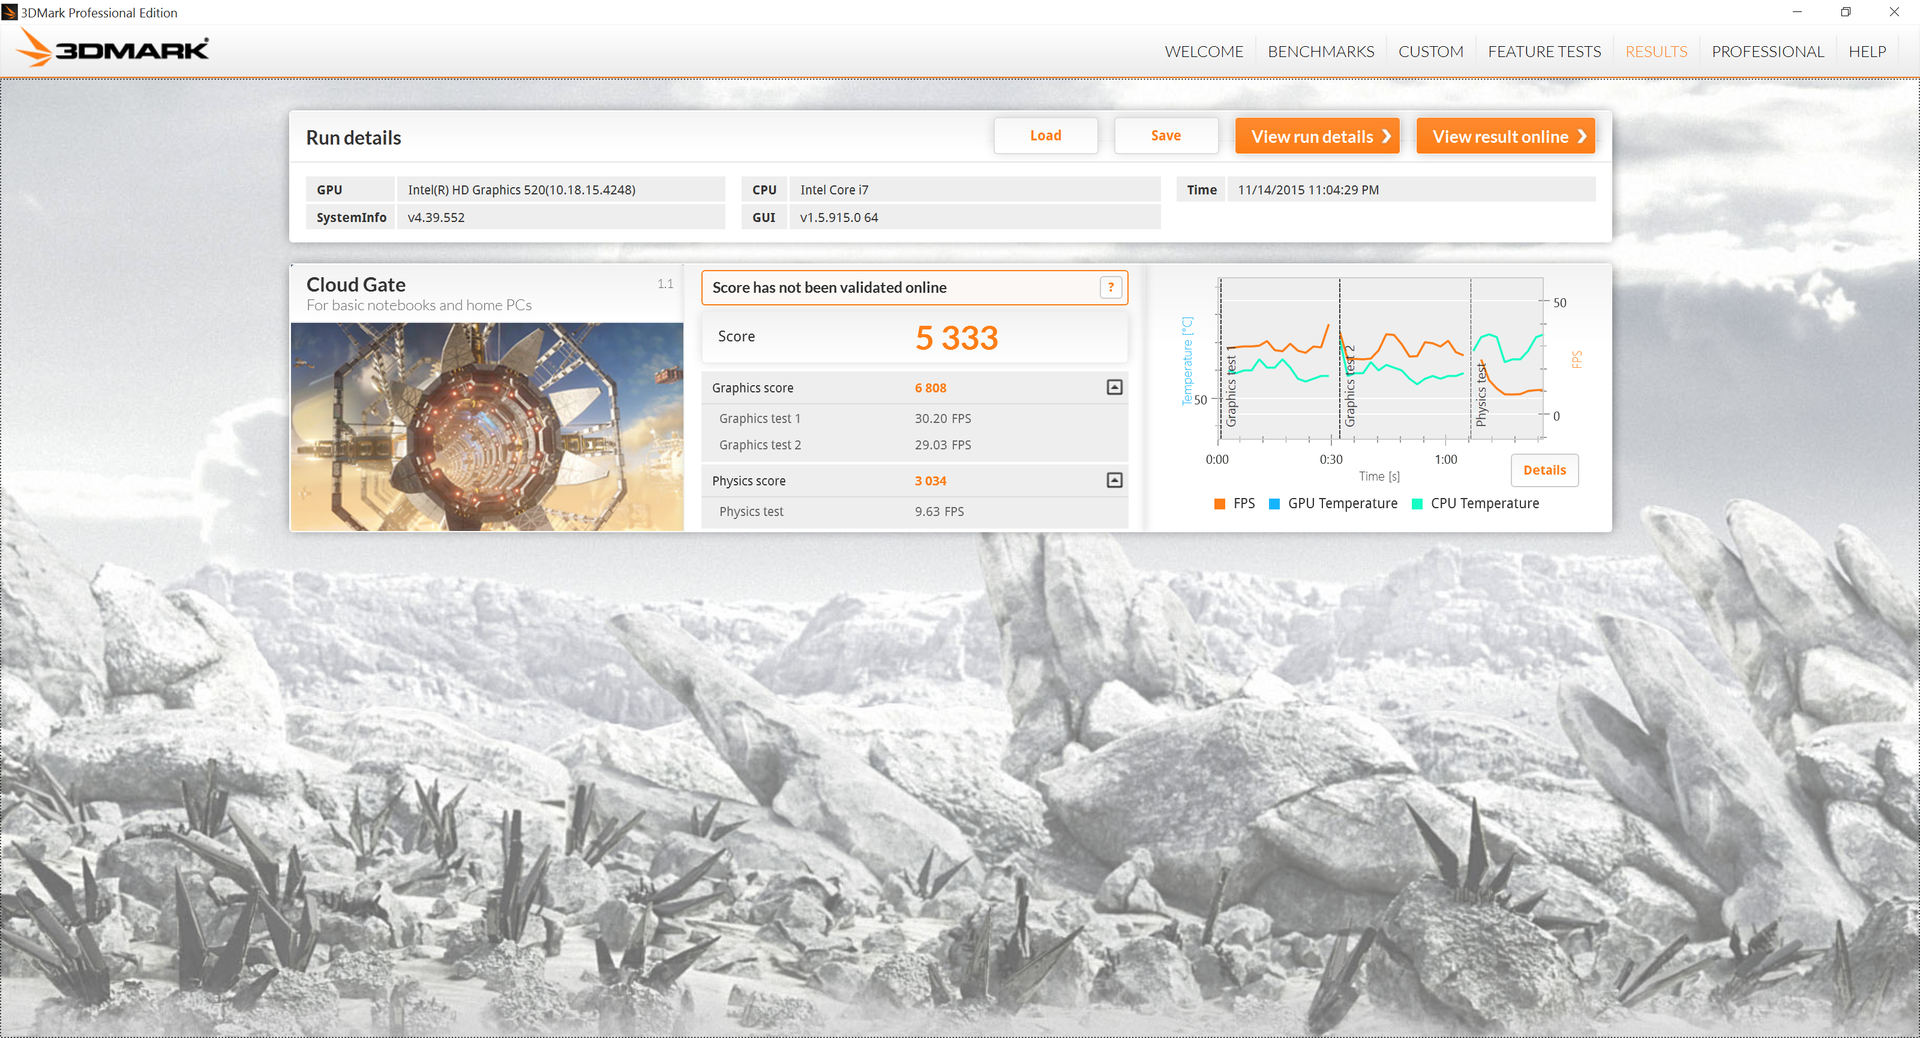Click the FPS orange legend swatch

coord(1219,504)
